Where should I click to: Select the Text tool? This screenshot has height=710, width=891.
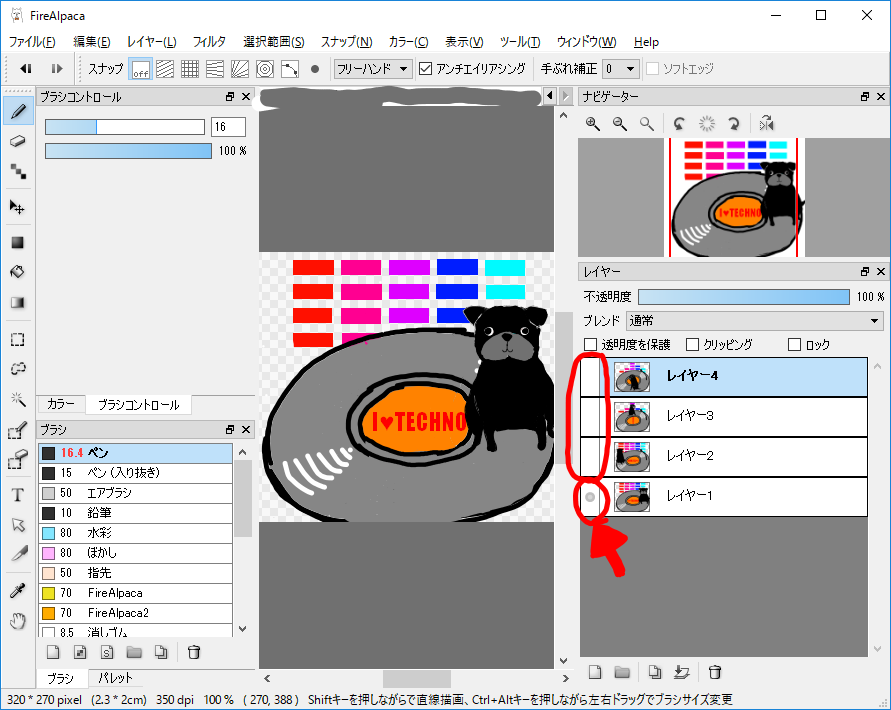[x=18, y=495]
